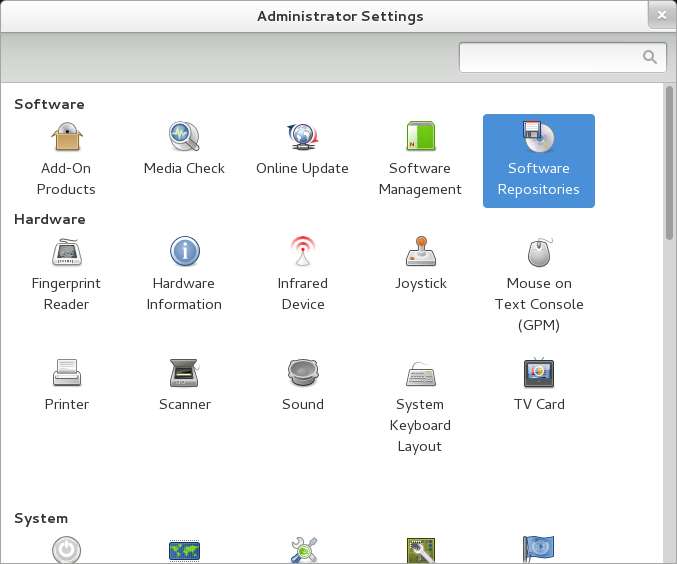Open Add-On Products module

pyautogui.click(x=66, y=160)
